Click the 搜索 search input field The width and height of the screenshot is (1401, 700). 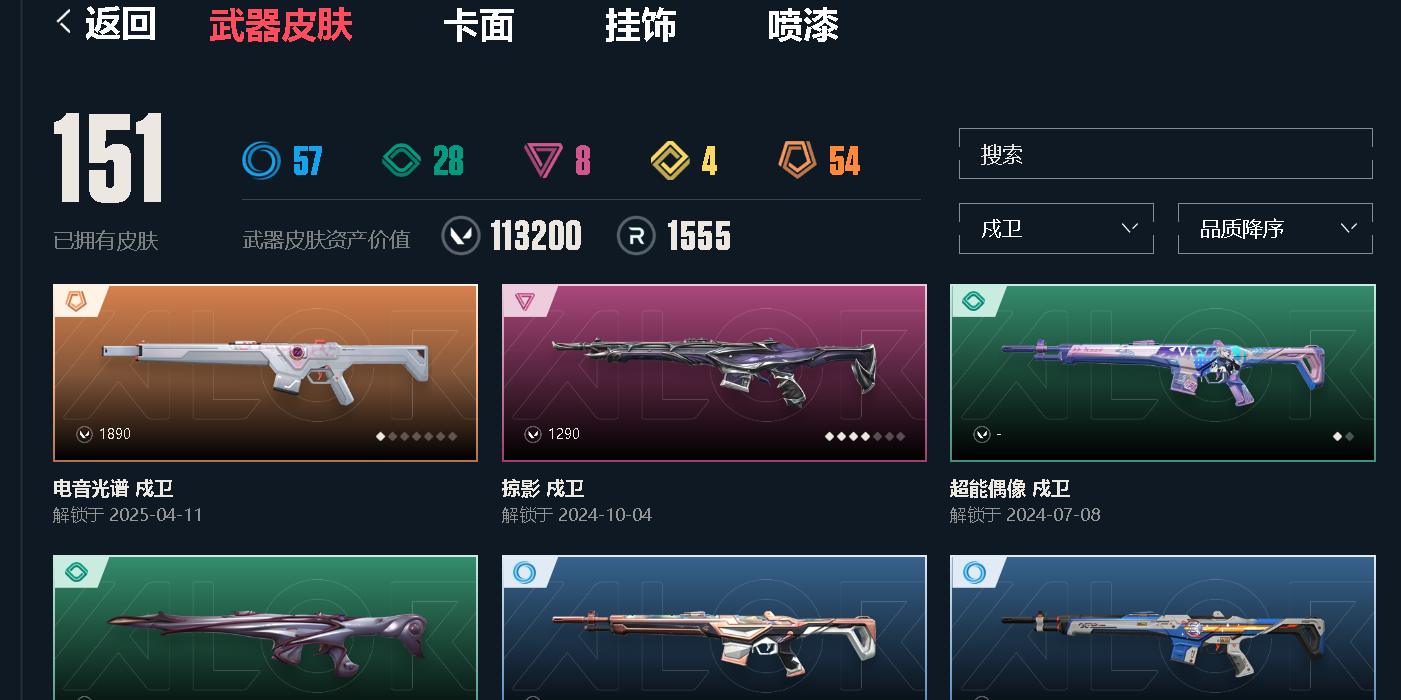(1166, 154)
